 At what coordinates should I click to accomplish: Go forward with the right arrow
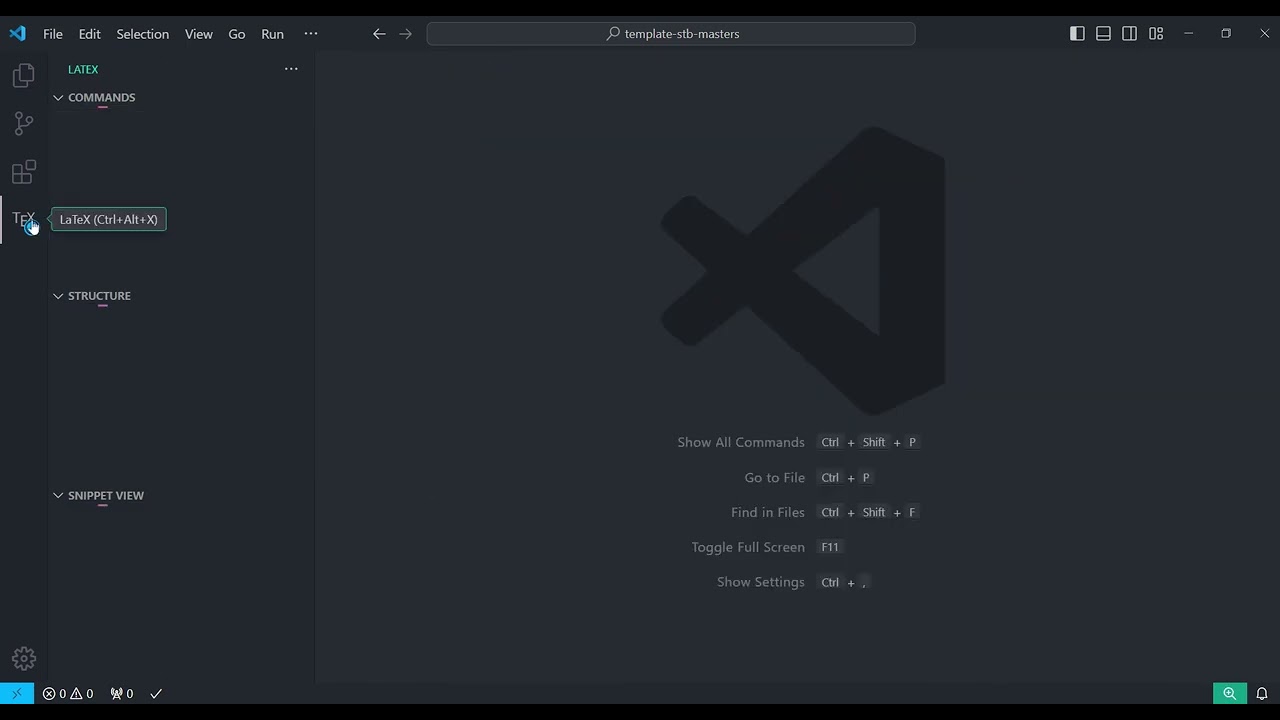pyautogui.click(x=405, y=34)
